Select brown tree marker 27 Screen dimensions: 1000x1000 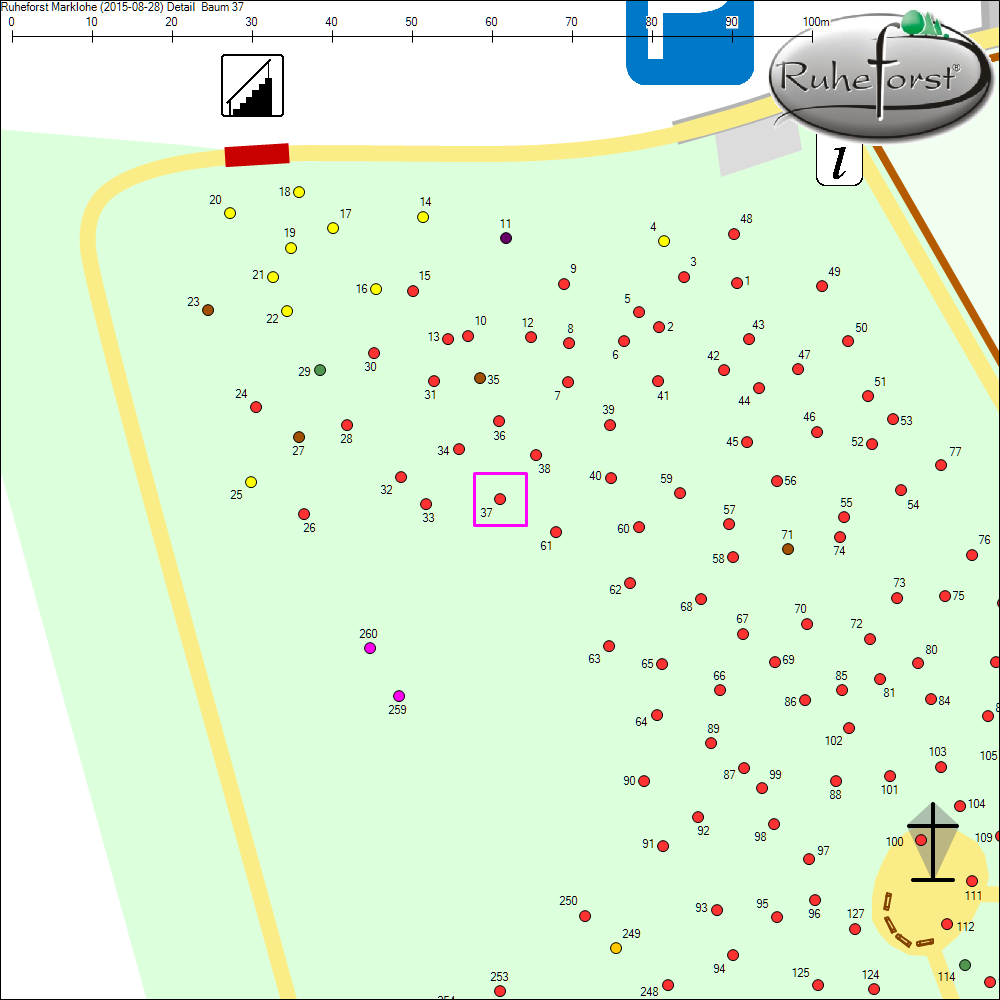(x=299, y=437)
